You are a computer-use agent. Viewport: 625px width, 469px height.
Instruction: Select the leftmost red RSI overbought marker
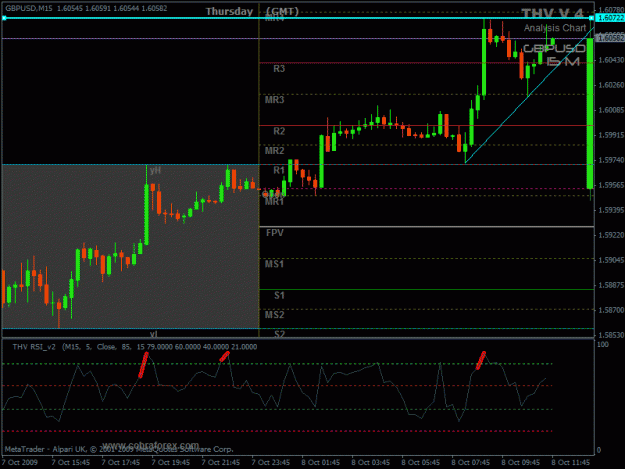[143, 365]
